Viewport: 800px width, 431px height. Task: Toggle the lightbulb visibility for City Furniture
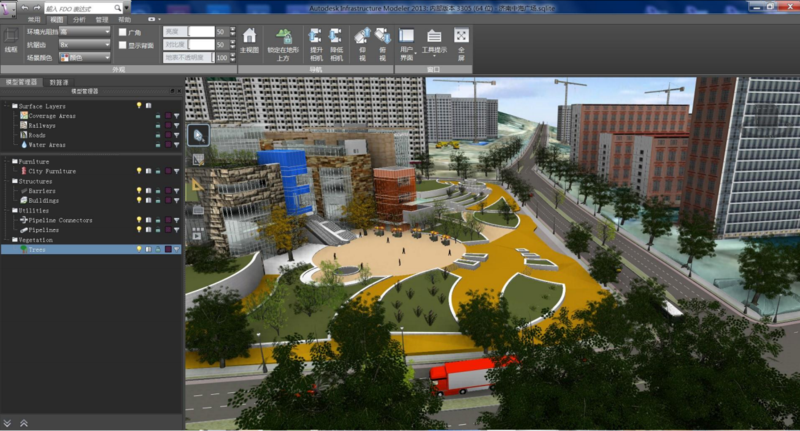[139, 171]
